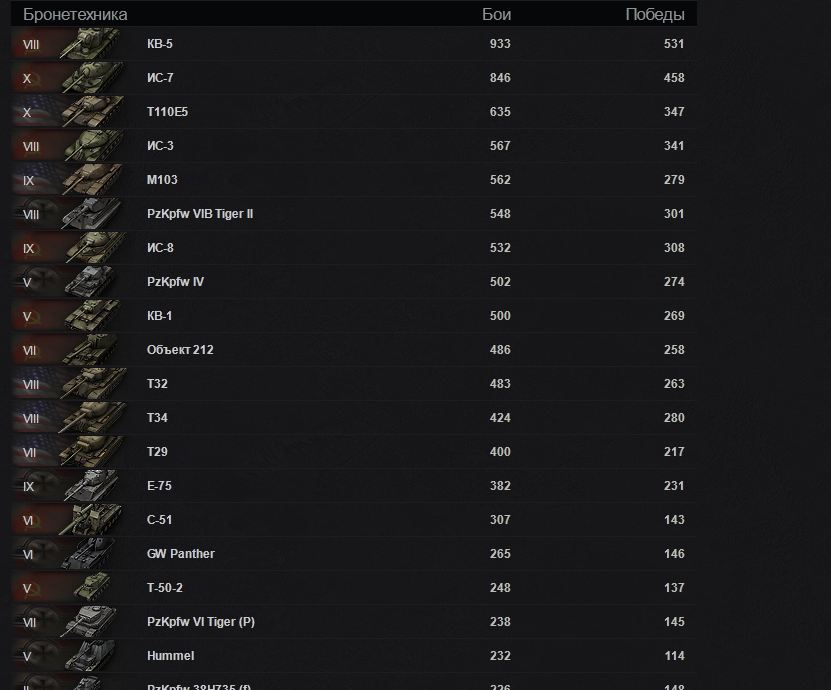
Task: Select the T29 row name
Action: tap(157, 452)
